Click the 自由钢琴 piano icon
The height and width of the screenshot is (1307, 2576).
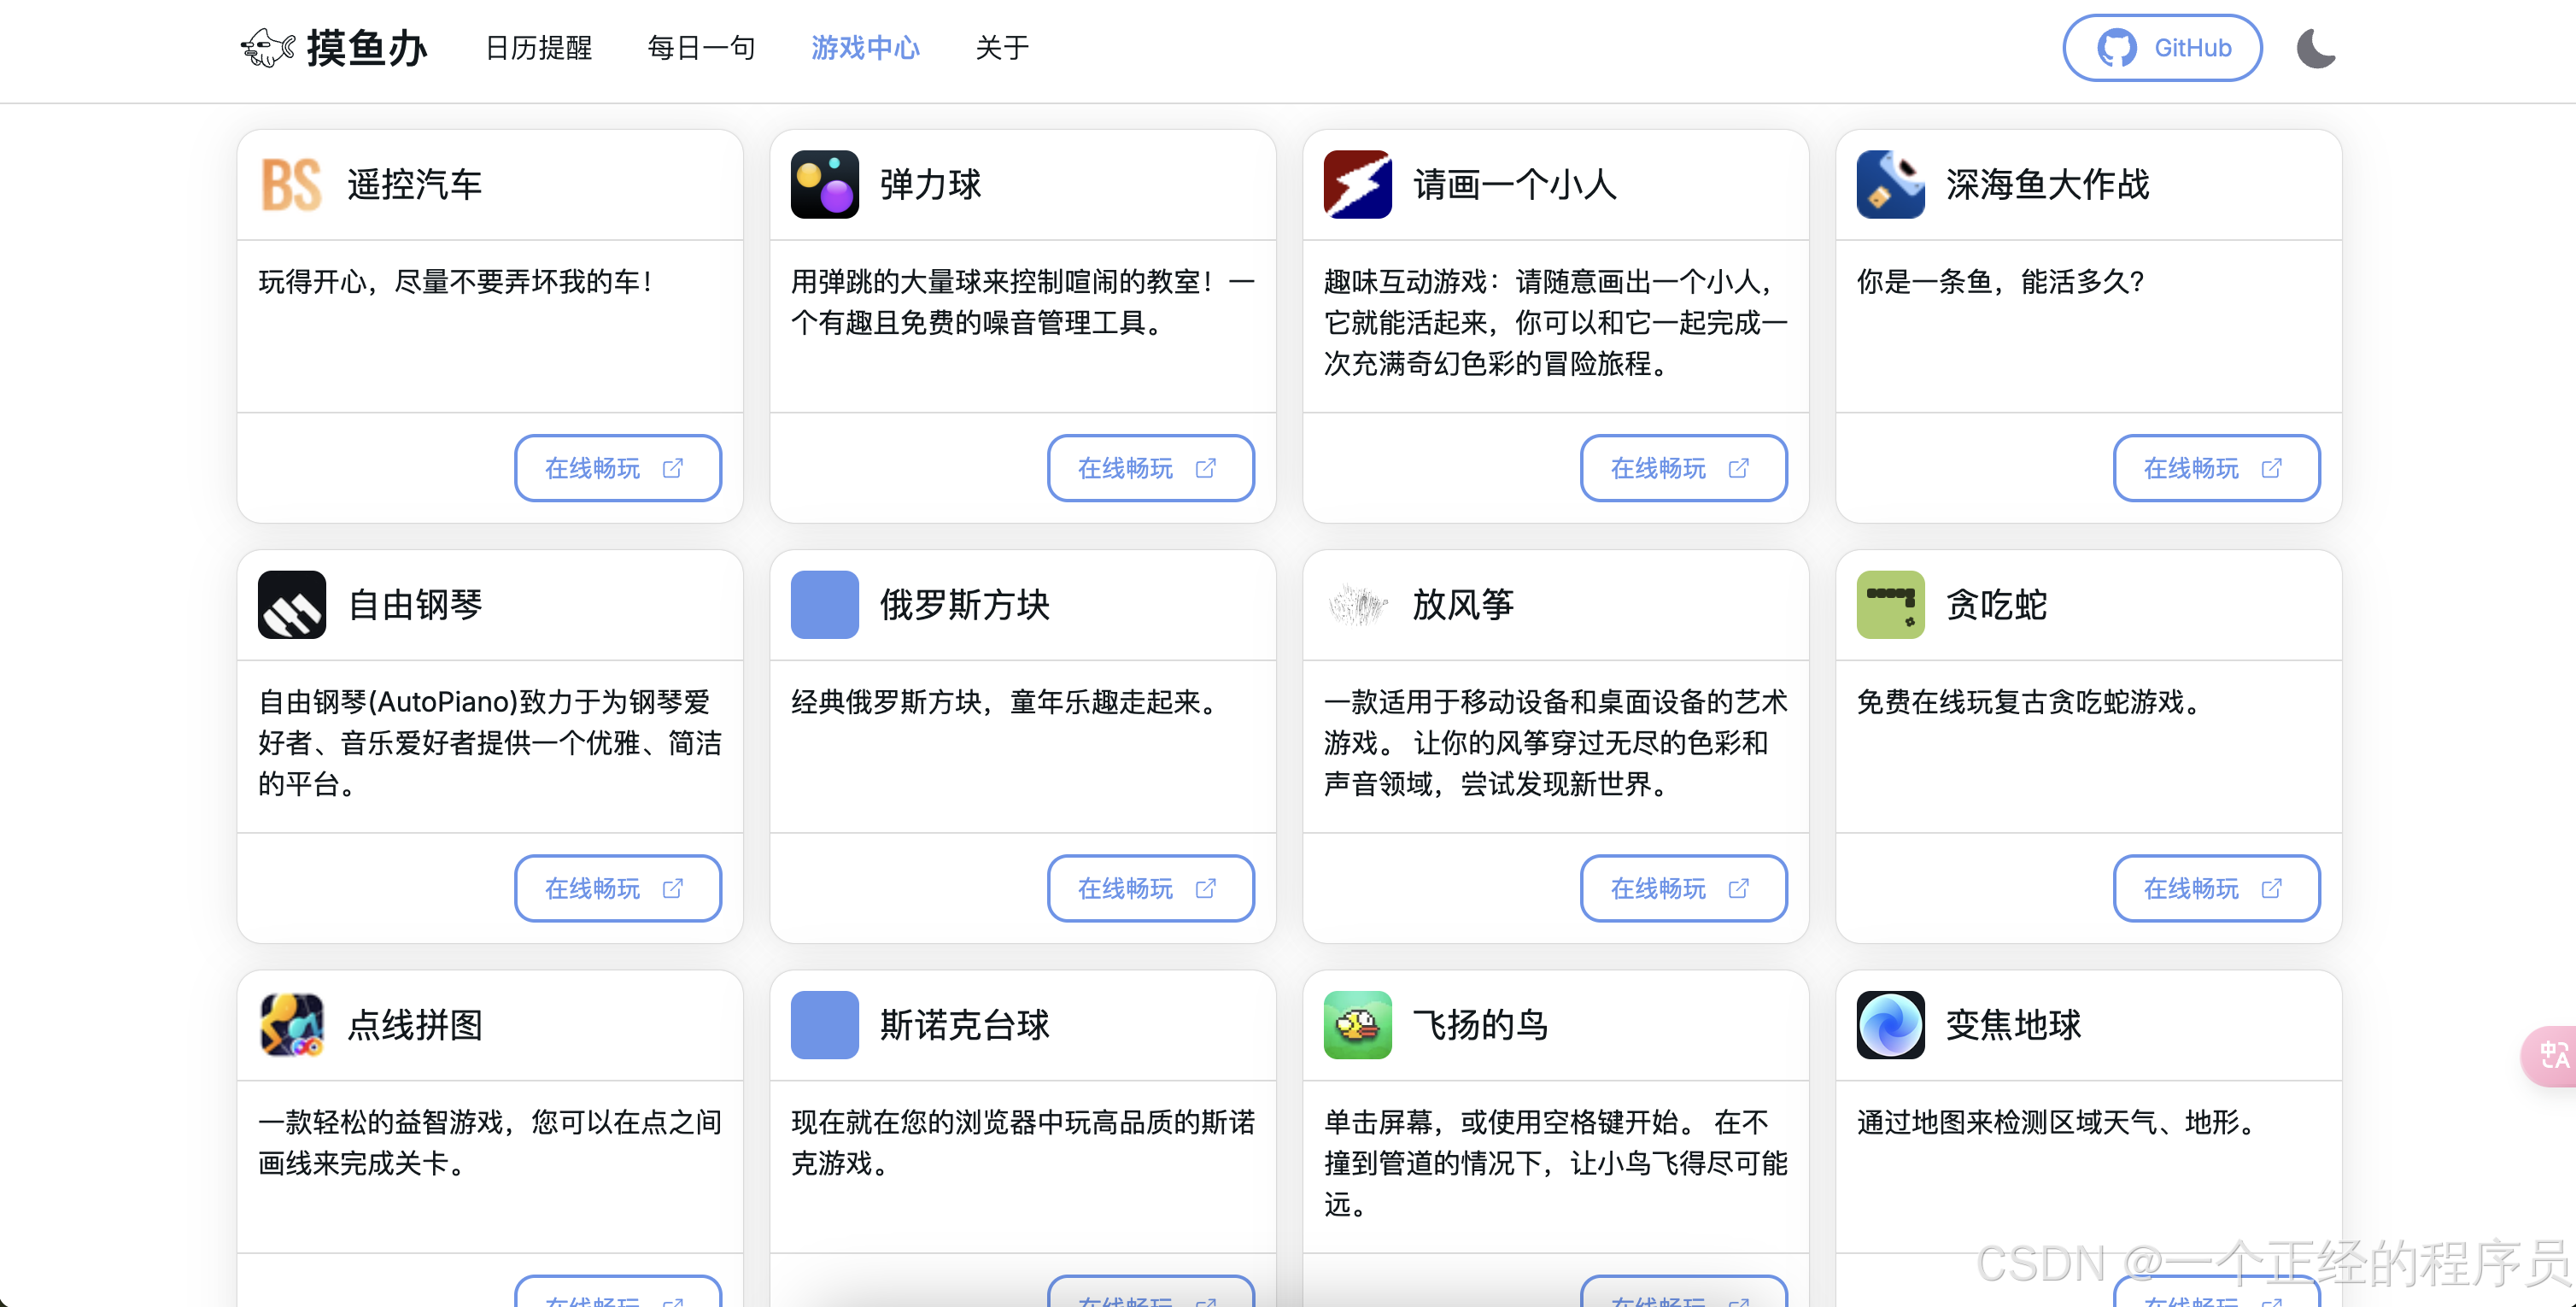[x=291, y=604]
